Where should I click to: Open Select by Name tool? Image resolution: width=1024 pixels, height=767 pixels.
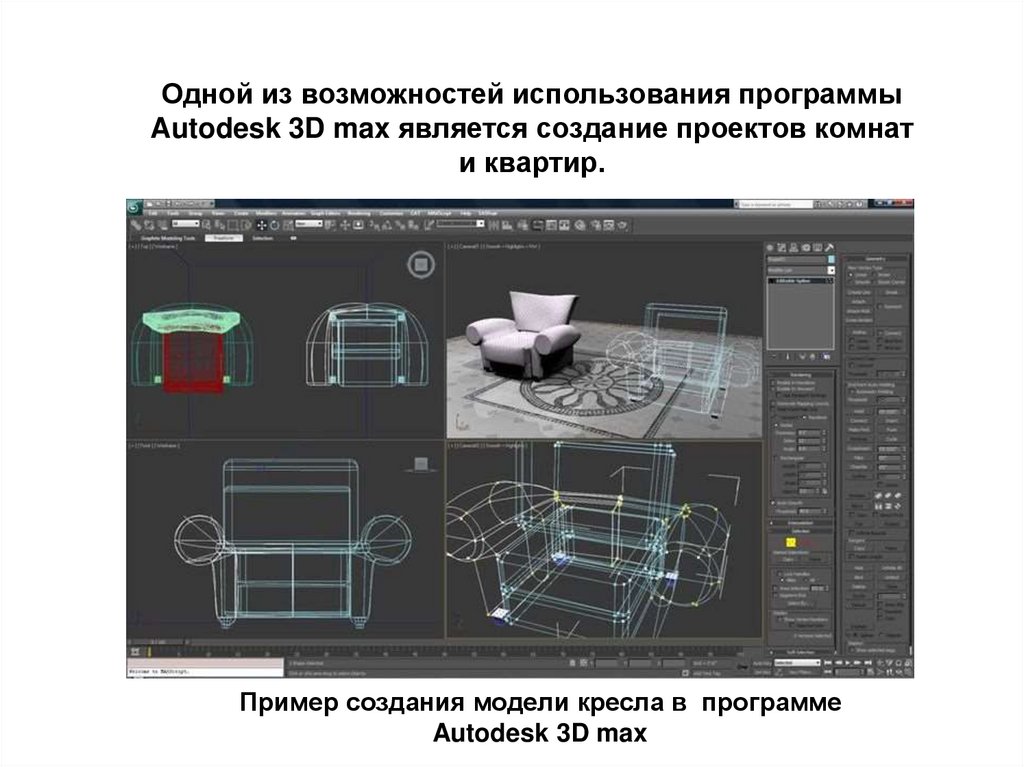[x=219, y=225]
